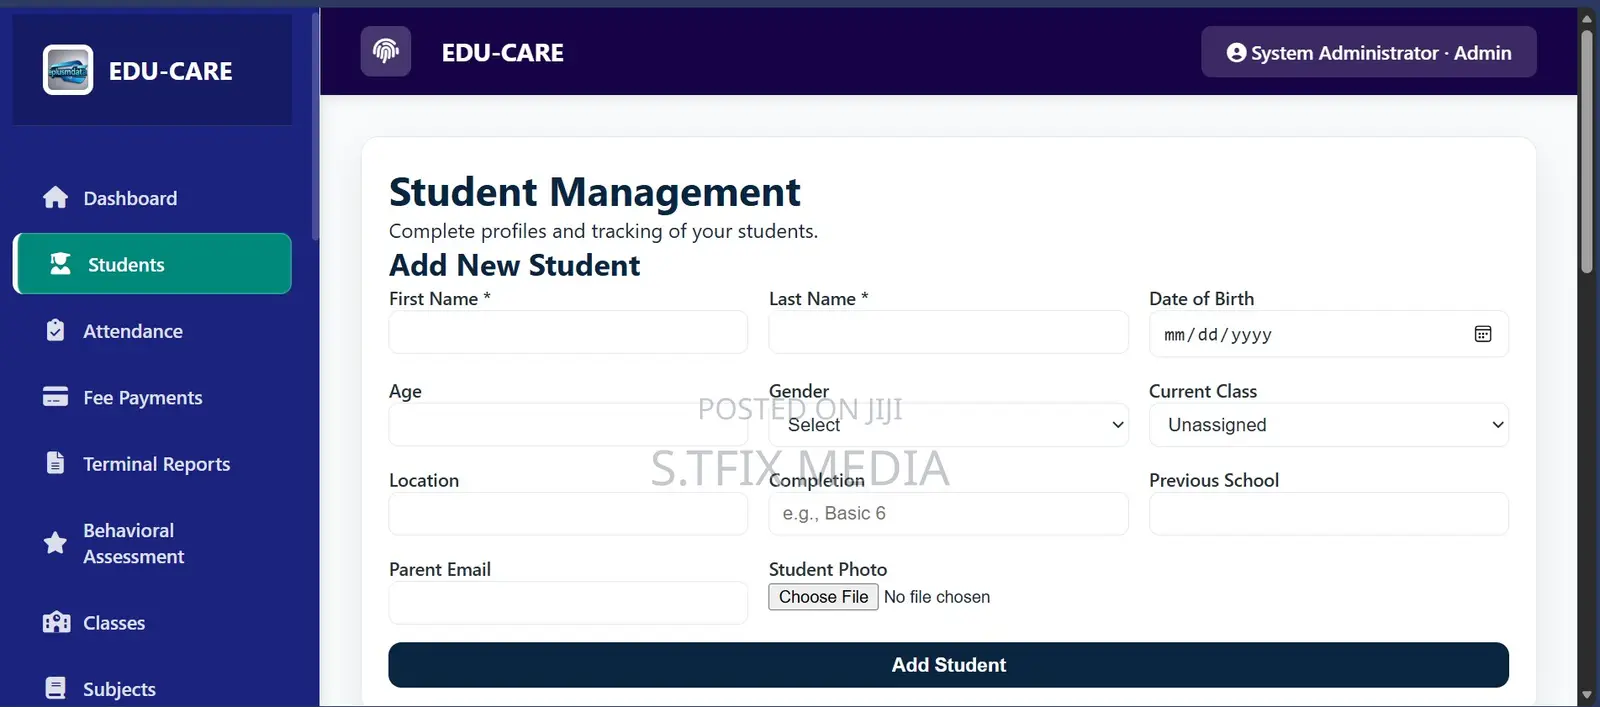Image resolution: width=1600 pixels, height=707 pixels.
Task: Click the Terminal Reports document icon
Action: [x=56, y=463]
